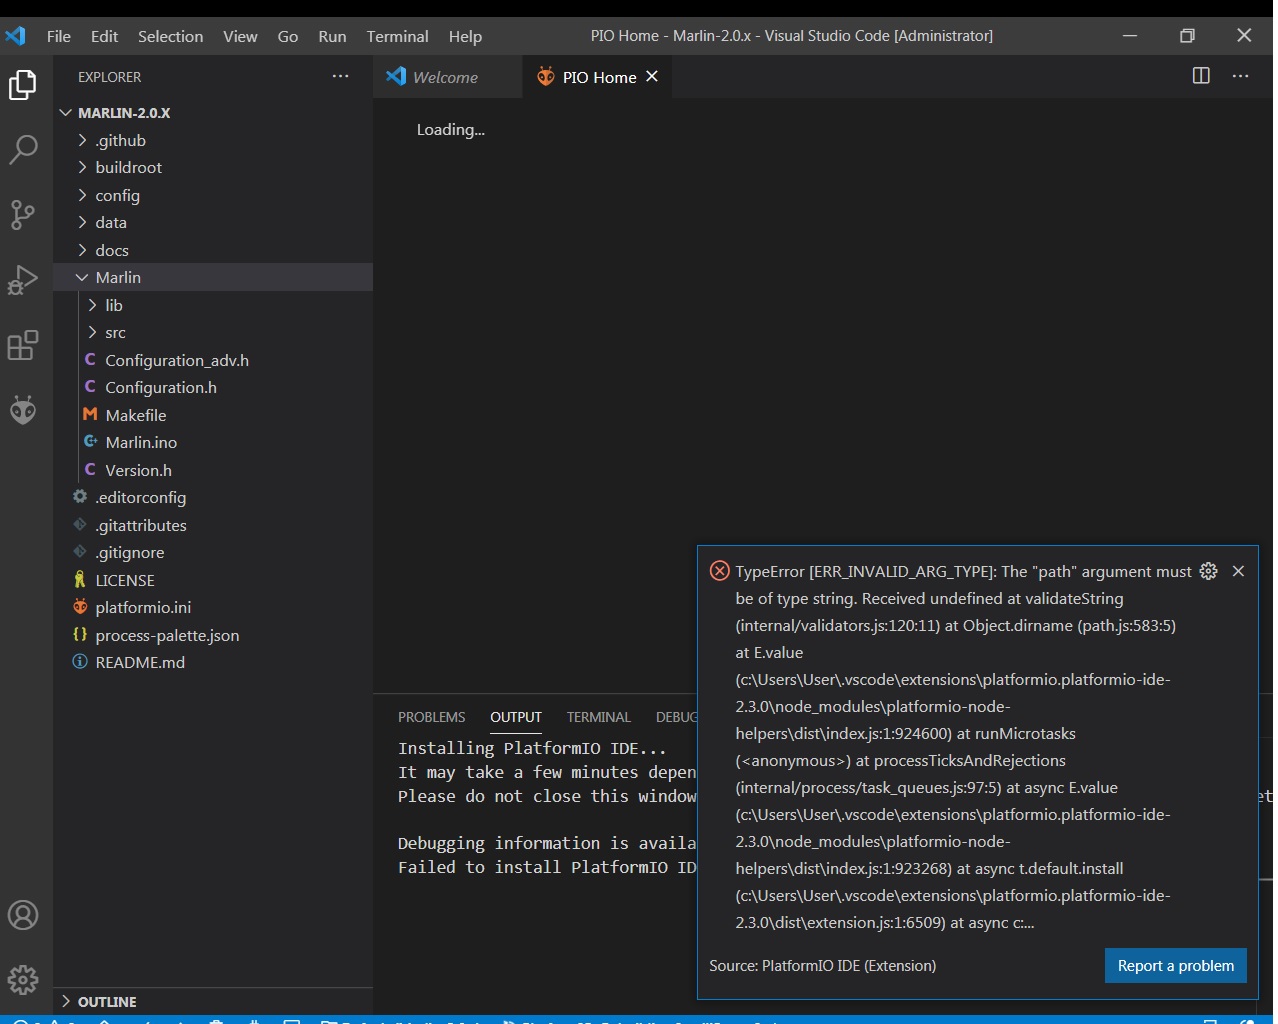Open the Run menu

pyautogui.click(x=332, y=36)
